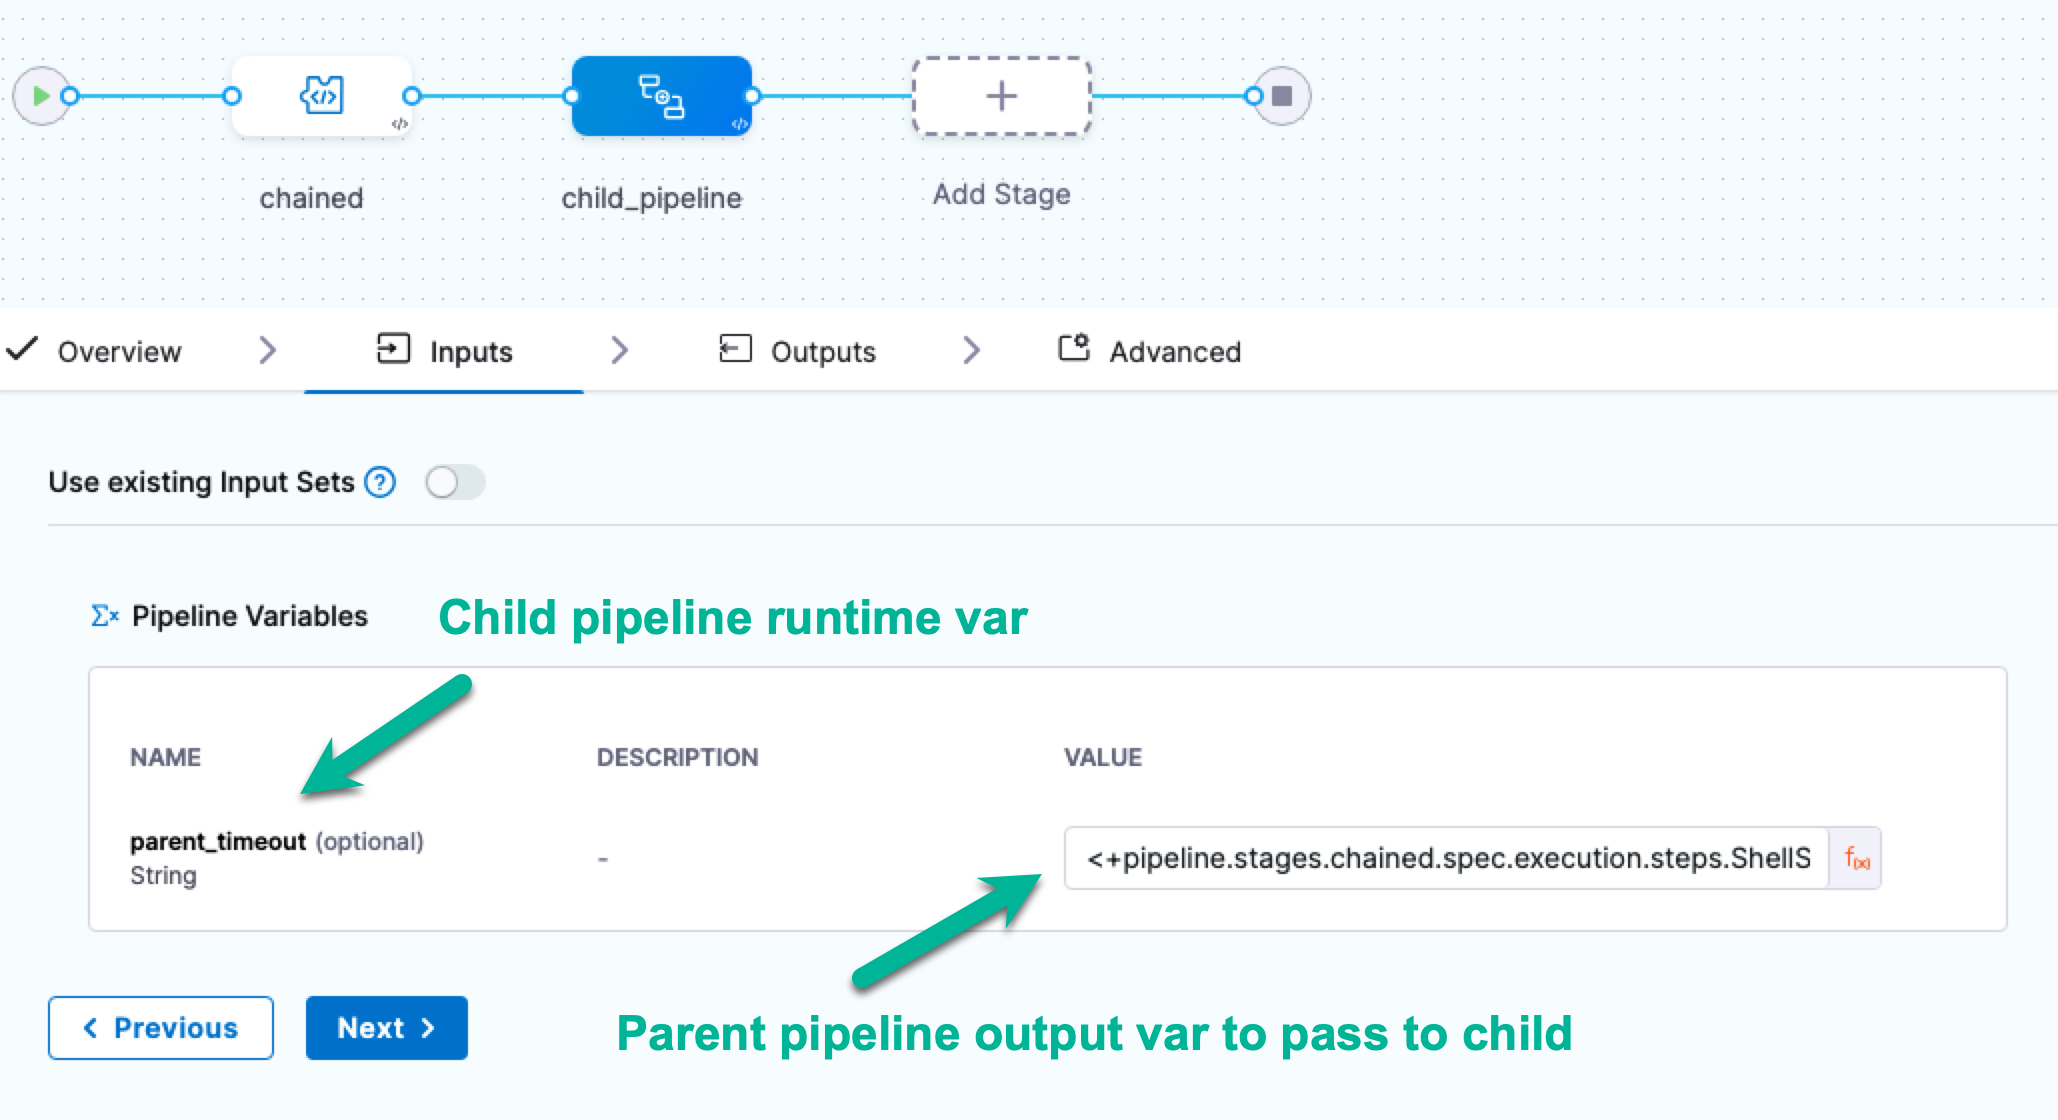This screenshot has width=2058, height=1120.
Task: Click chevron after Outputs tab
Action: (971, 351)
